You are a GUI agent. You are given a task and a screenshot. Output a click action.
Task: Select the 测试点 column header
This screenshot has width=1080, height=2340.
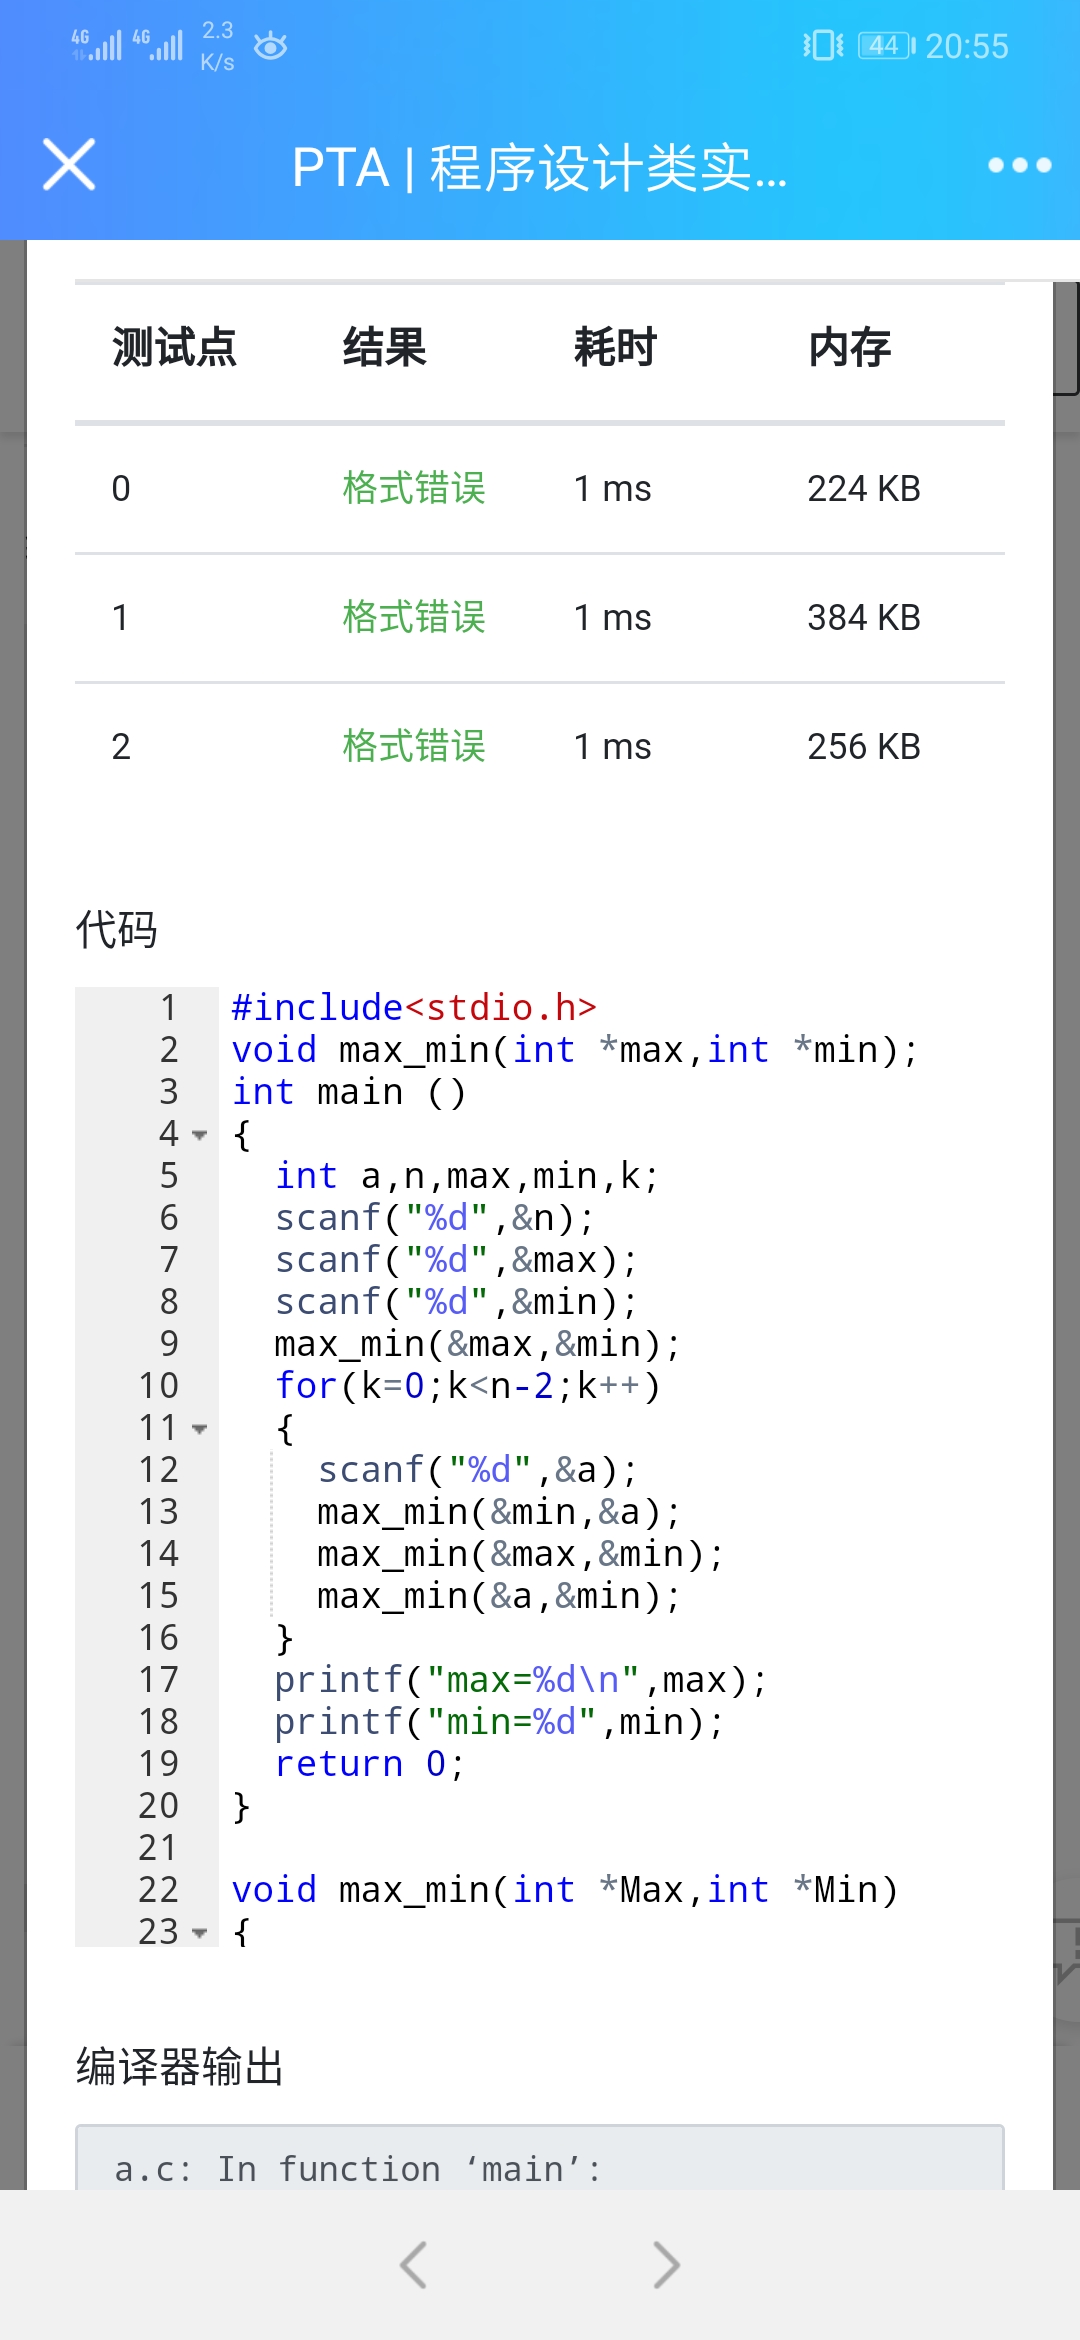click(x=174, y=348)
